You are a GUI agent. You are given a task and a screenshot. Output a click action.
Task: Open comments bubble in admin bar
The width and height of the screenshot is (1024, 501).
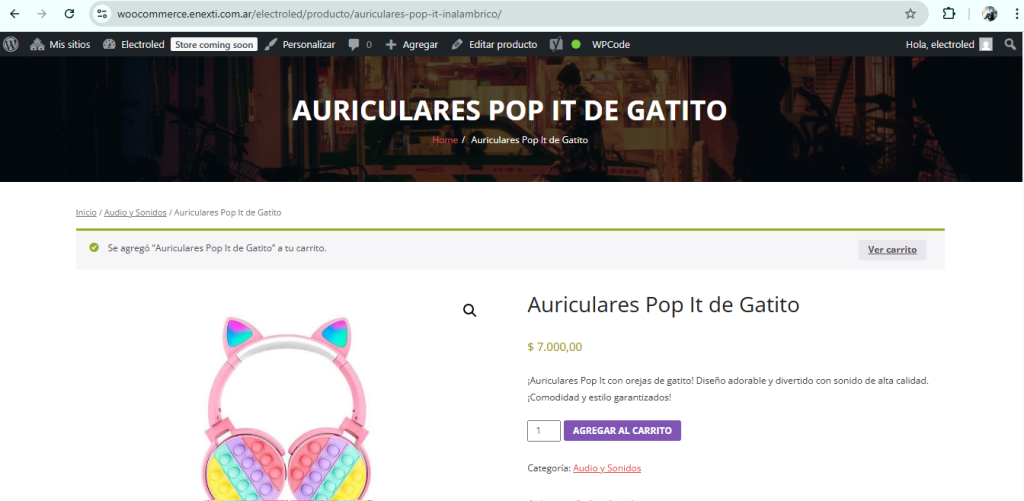(x=359, y=44)
